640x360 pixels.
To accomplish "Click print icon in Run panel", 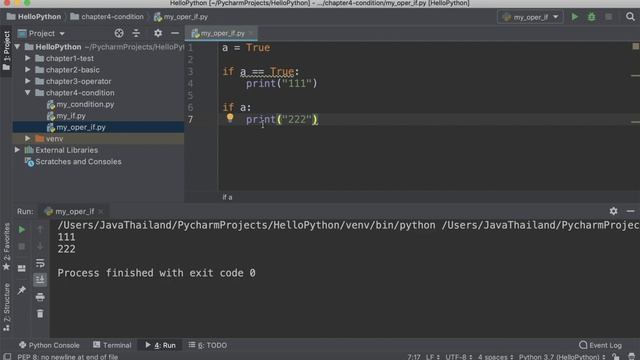I will pos(40,297).
